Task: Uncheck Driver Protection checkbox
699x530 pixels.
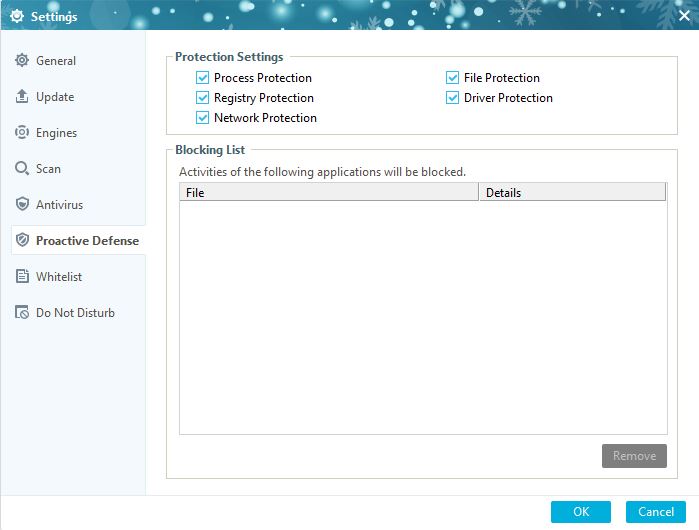Action: pyautogui.click(x=452, y=98)
